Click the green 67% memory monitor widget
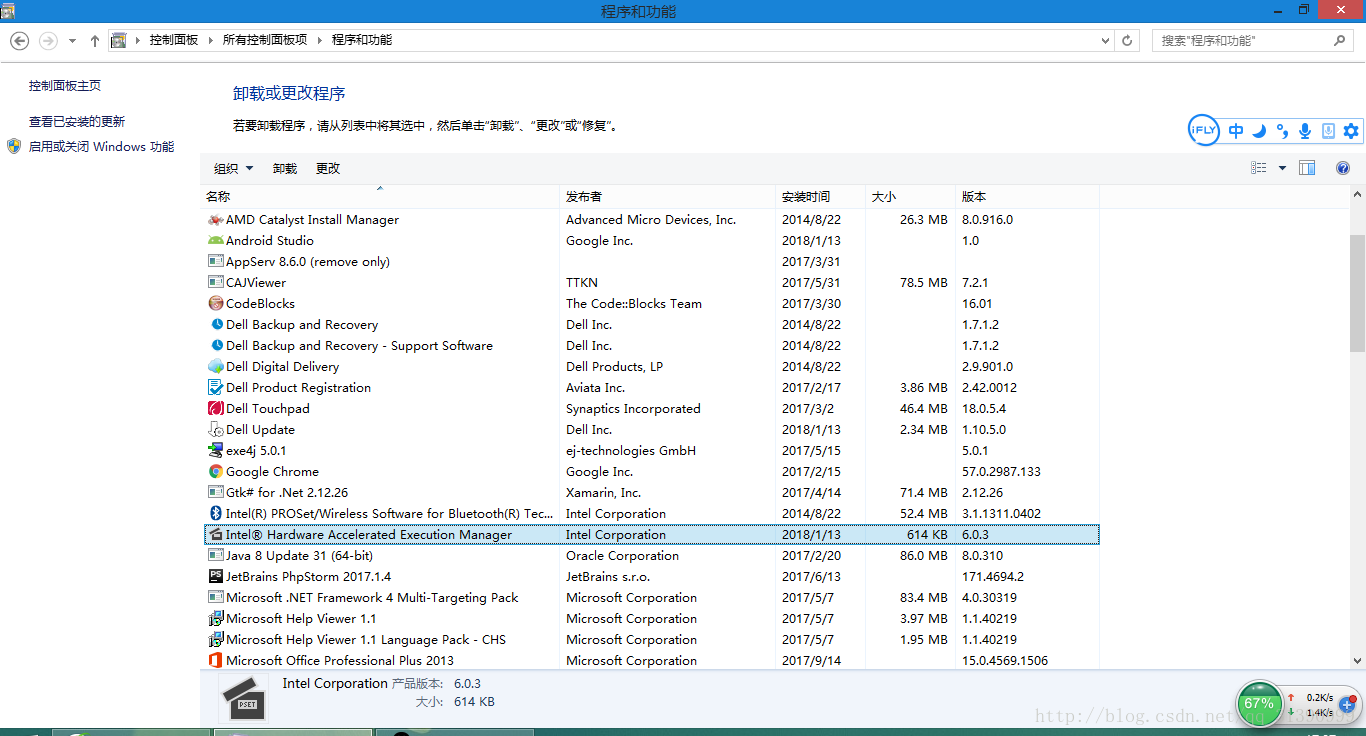 pyautogui.click(x=1259, y=703)
